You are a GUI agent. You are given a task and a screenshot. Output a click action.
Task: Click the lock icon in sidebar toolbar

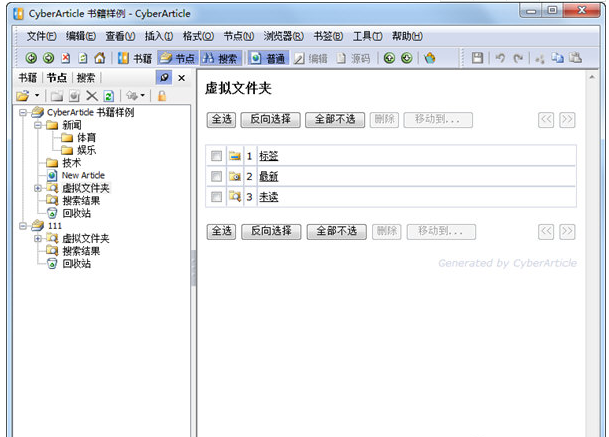pyautogui.click(x=162, y=96)
